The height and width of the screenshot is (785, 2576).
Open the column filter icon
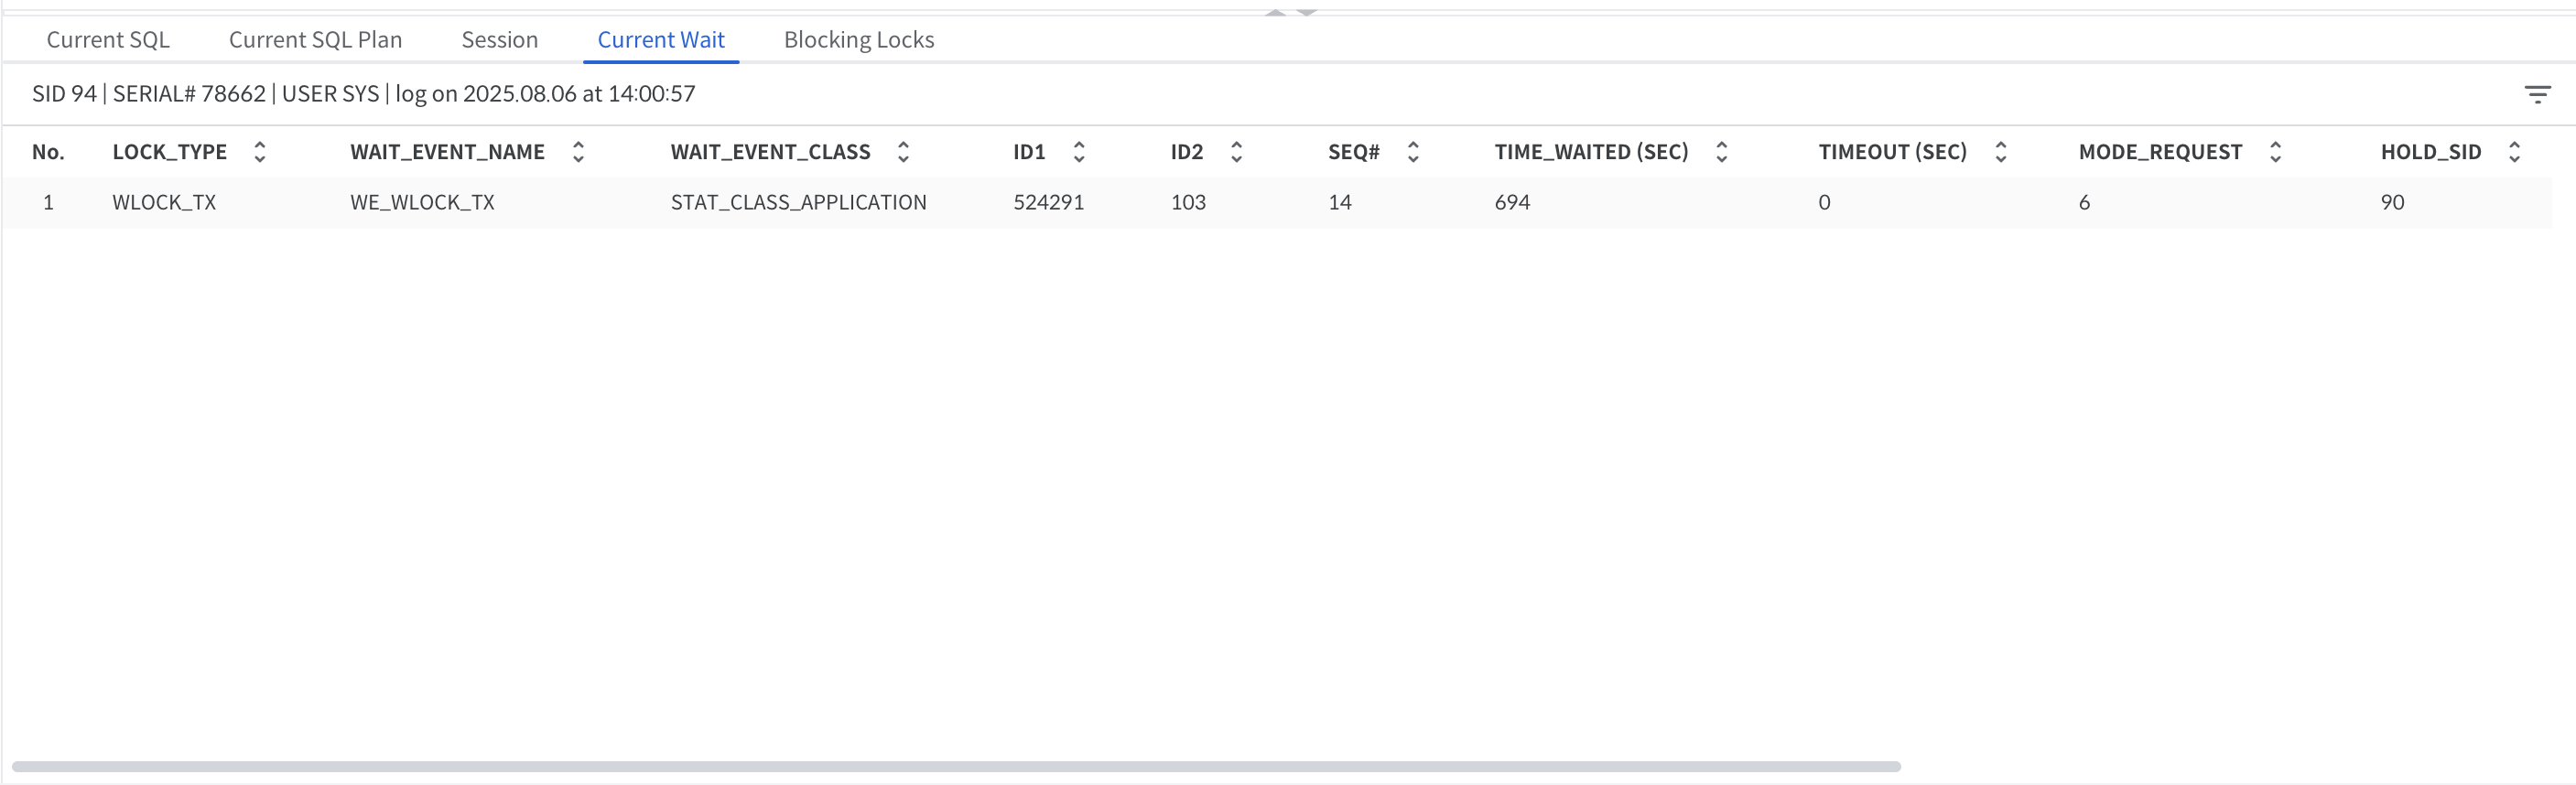[x=2536, y=94]
